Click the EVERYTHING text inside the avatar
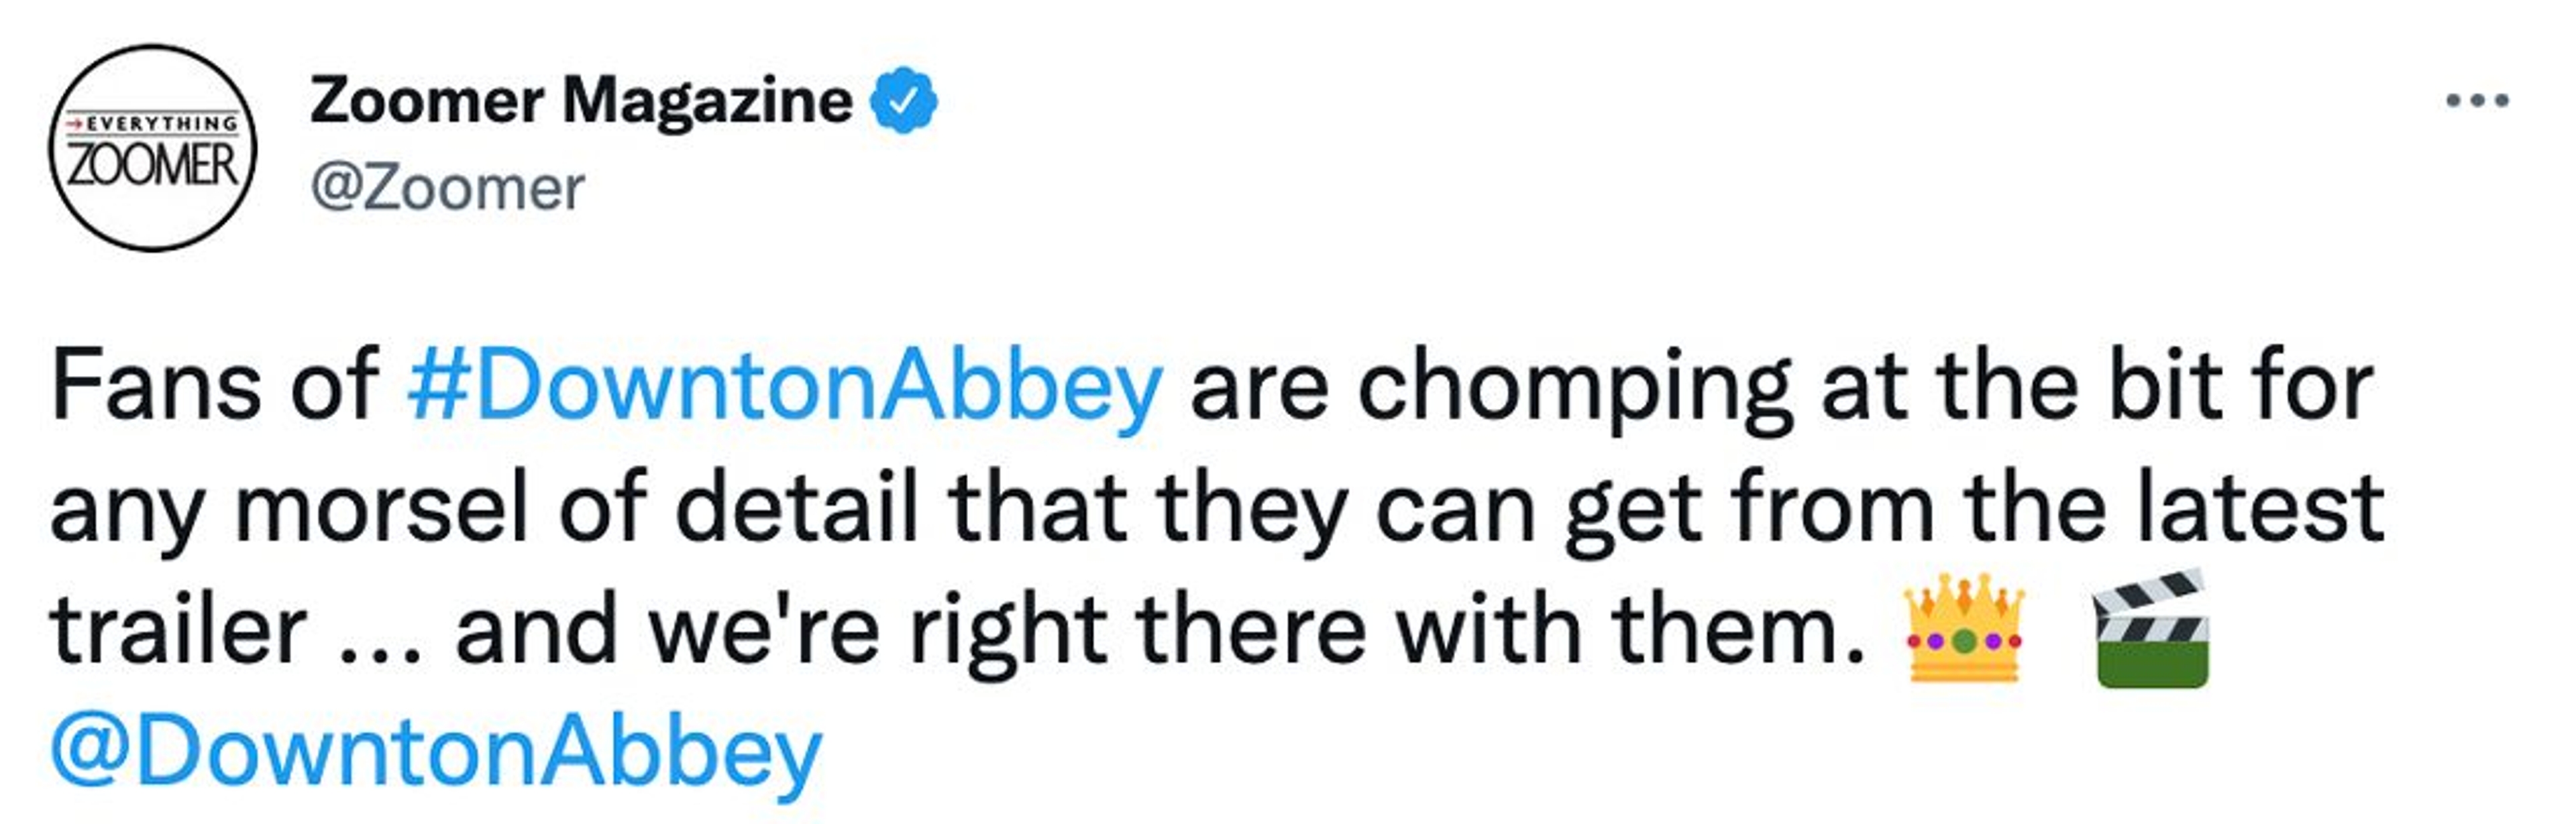Screen dimensions: 2576x824 coord(162,124)
